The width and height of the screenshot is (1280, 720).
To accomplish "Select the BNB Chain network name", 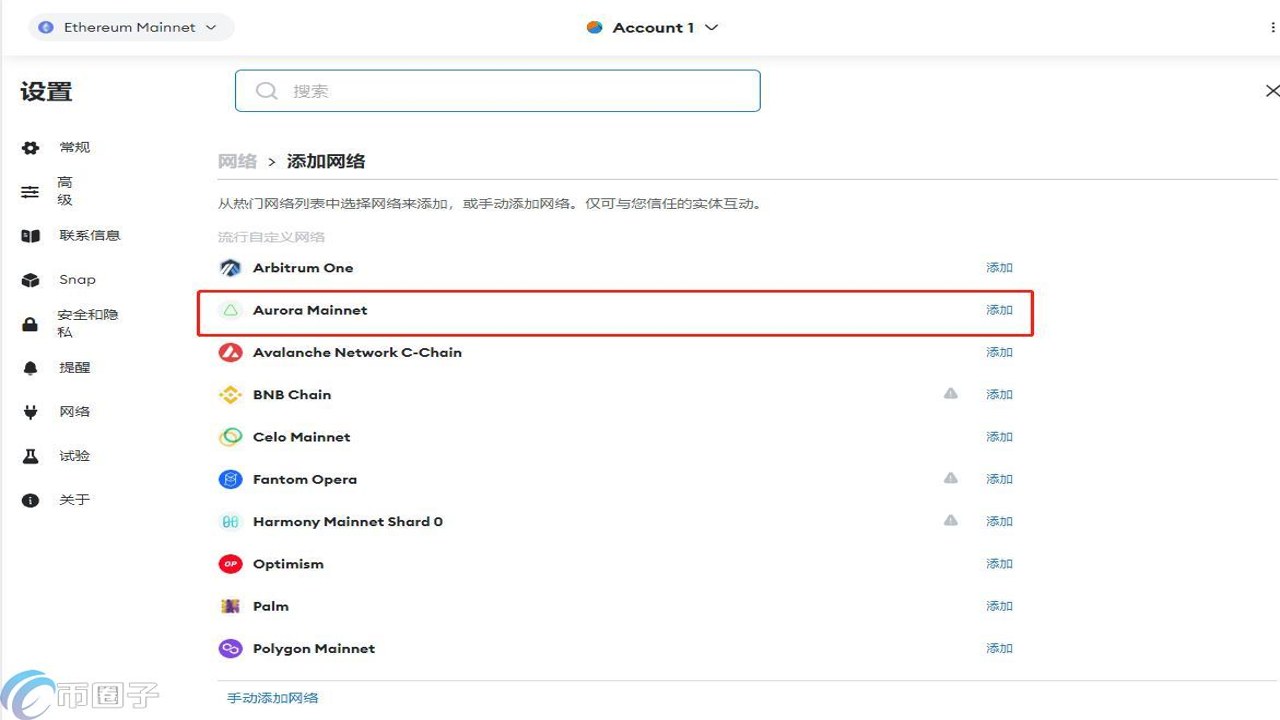I will 292,395.
